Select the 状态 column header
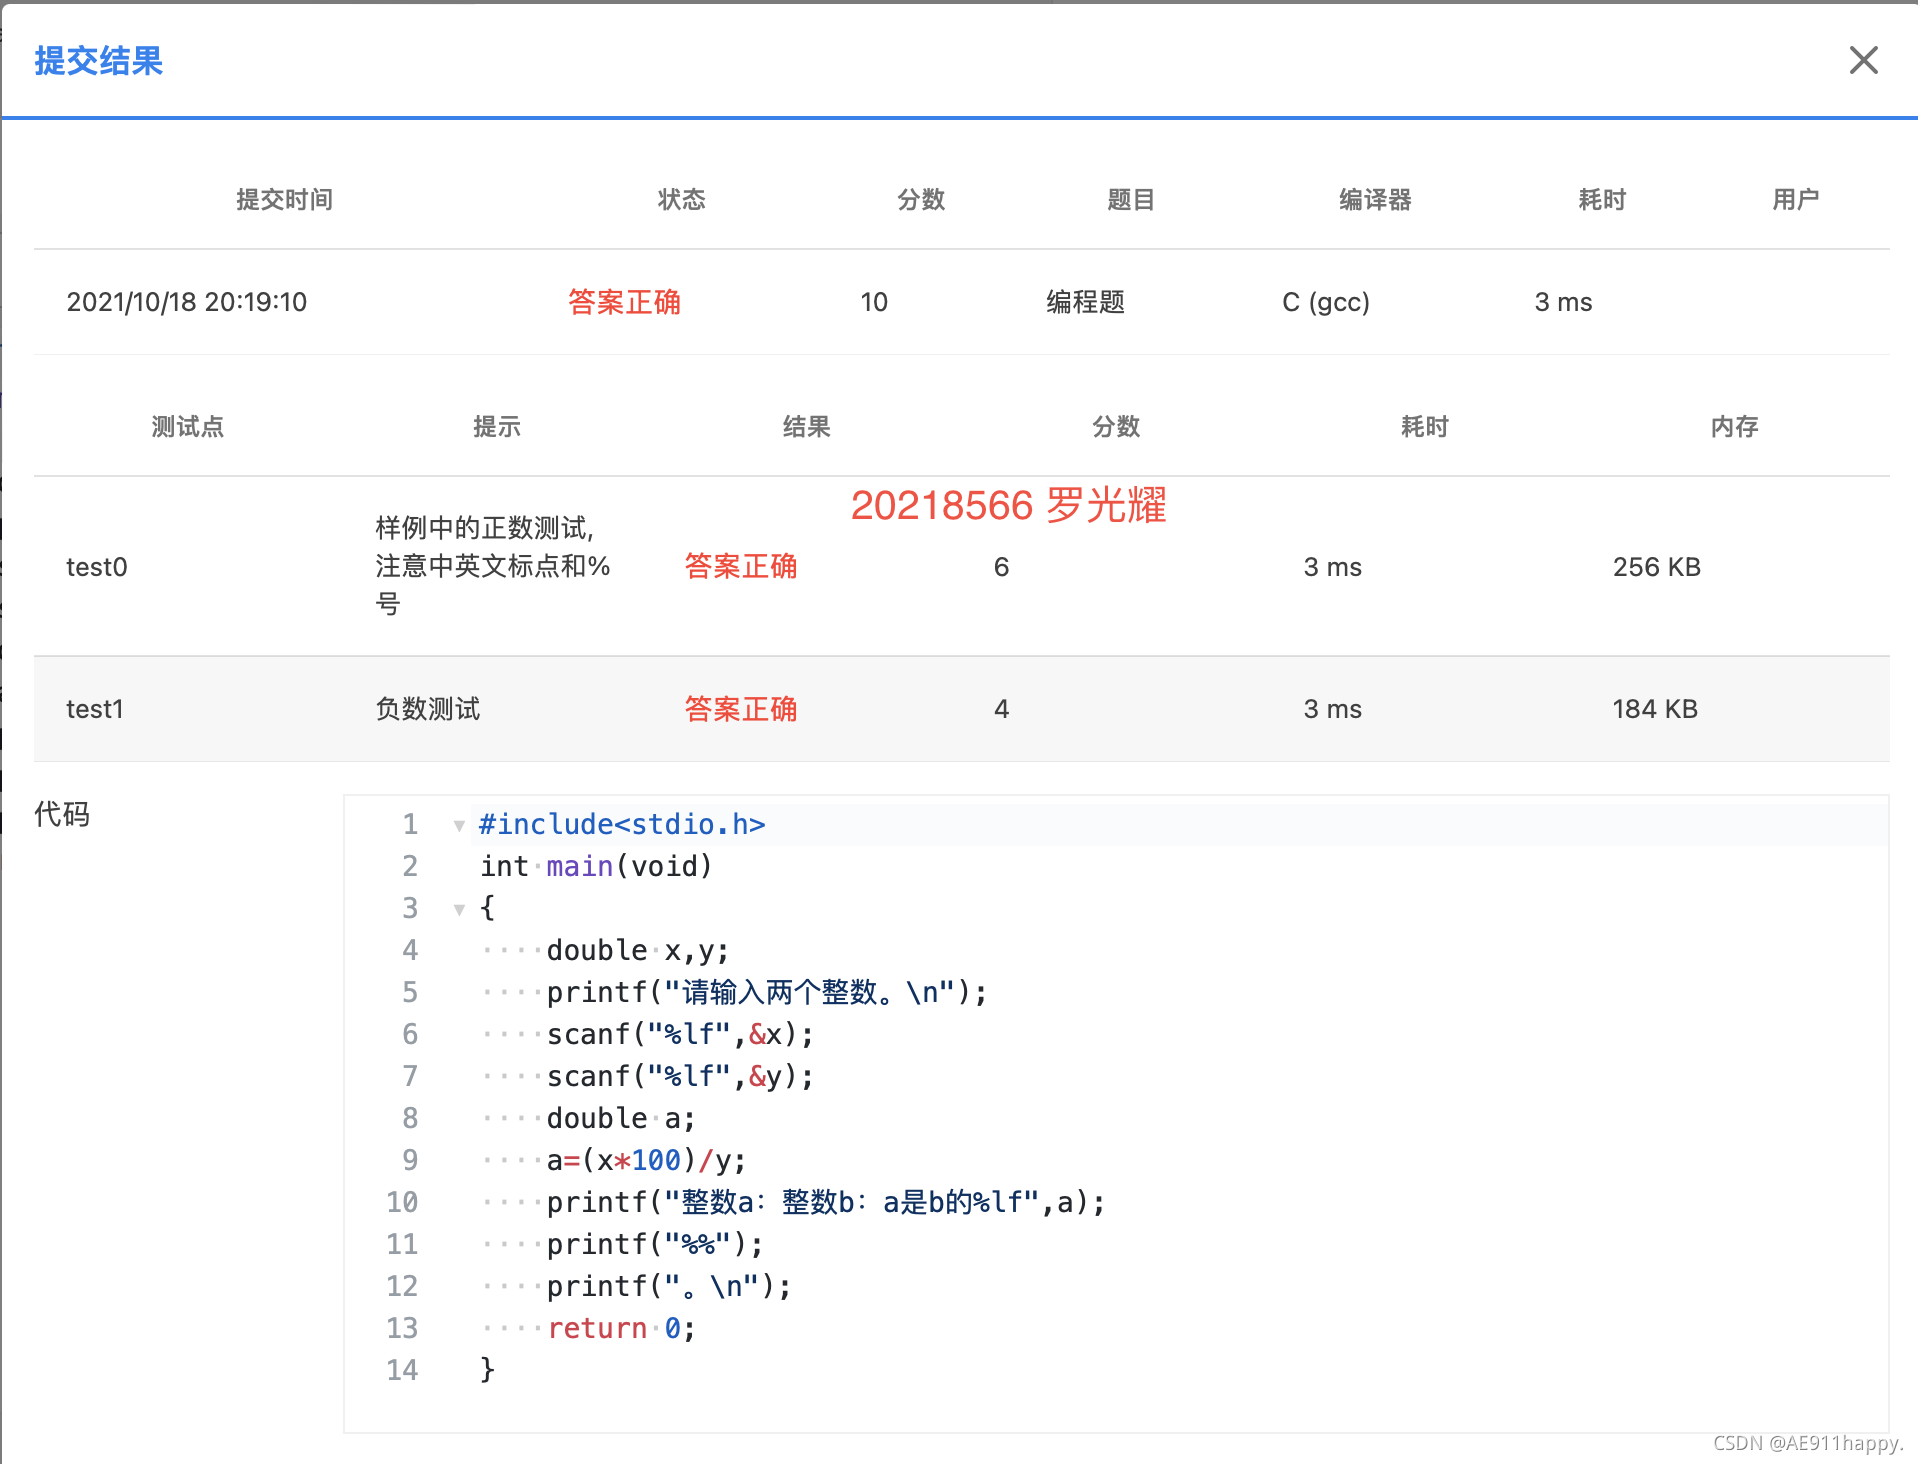1918x1464 pixels. pyautogui.click(x=681, y=200)
